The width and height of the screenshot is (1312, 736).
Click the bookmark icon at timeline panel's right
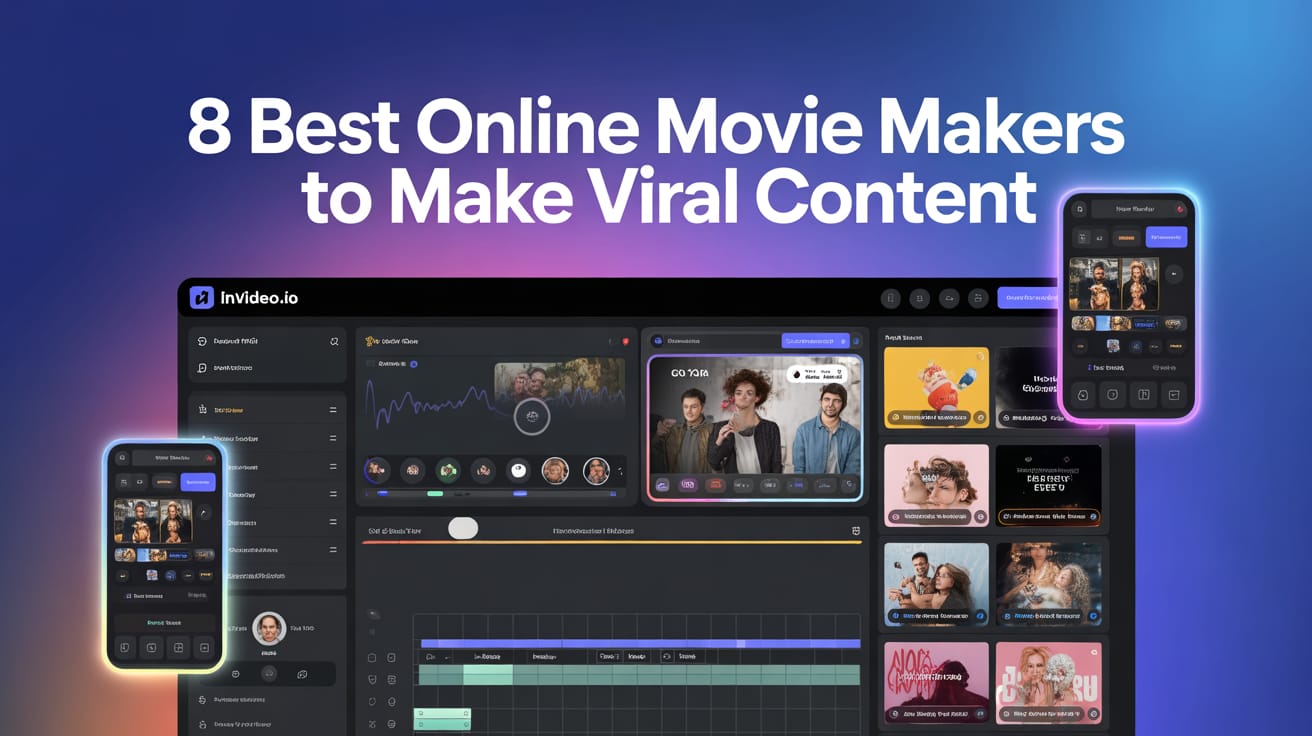855,531
